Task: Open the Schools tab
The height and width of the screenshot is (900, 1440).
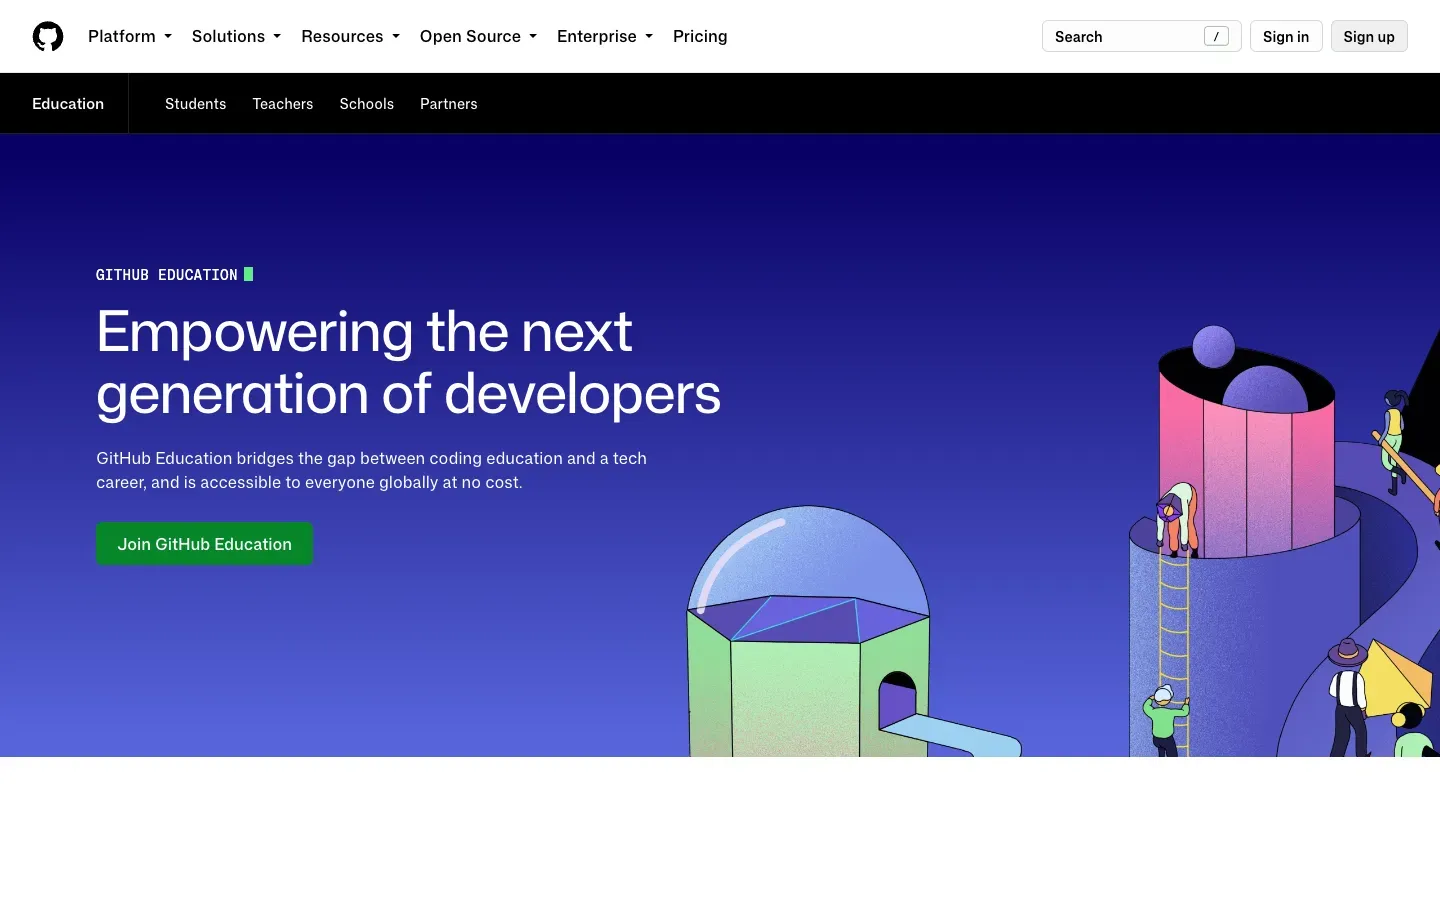Action: [367, 103]
